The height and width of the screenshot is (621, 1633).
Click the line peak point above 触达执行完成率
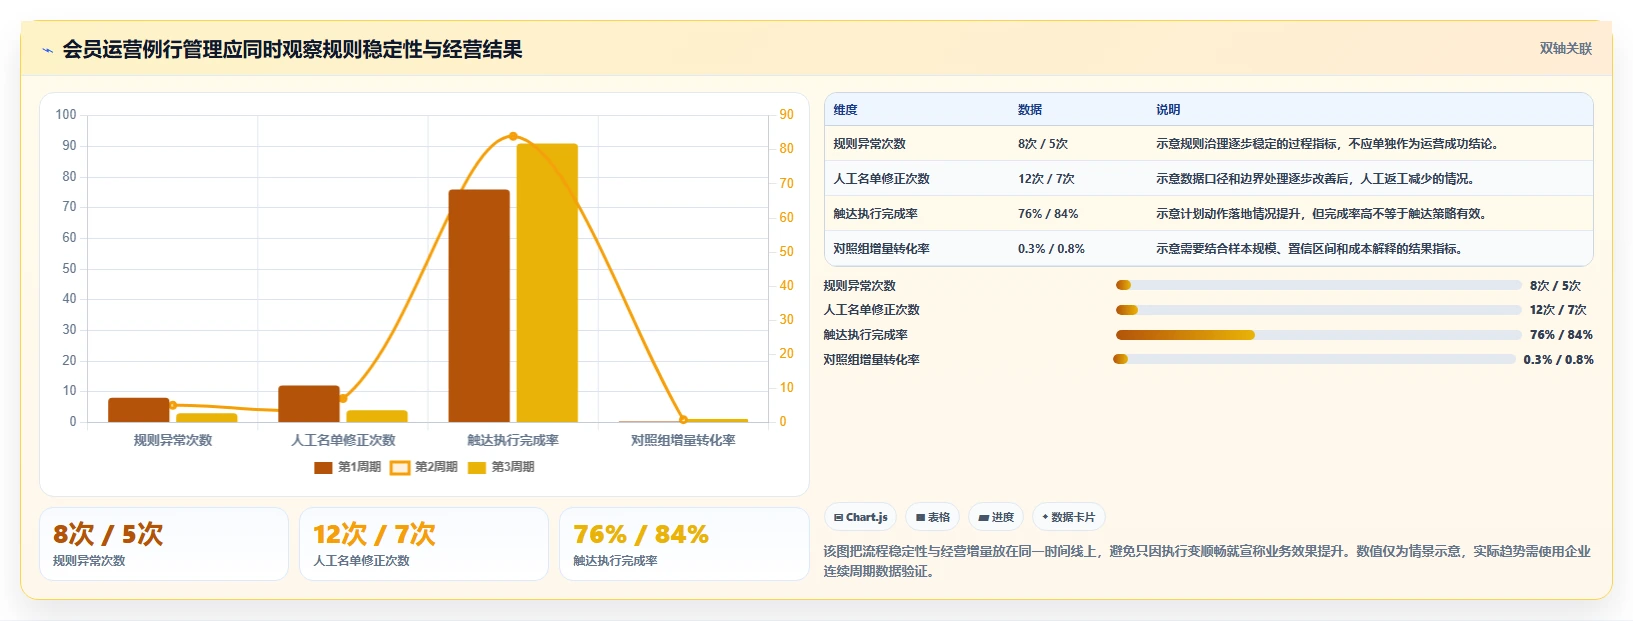point(513,136)
